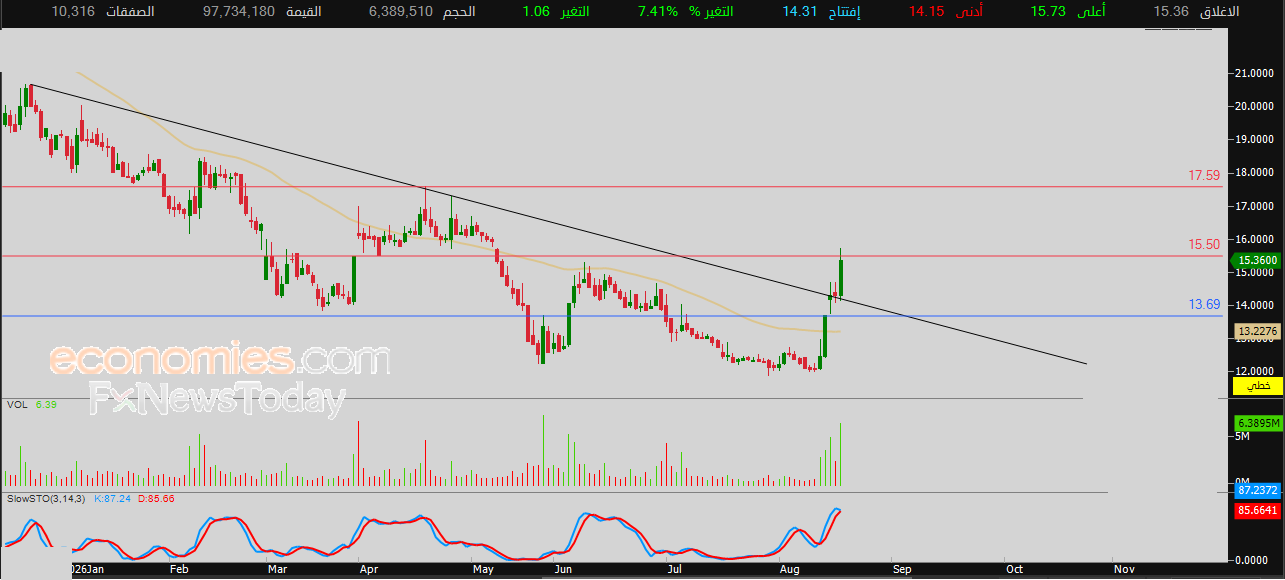Viewport: 1285px width, 580px height.
Task: Click the 13.2276 moving average price tag
Action: tap(1257, 331)
